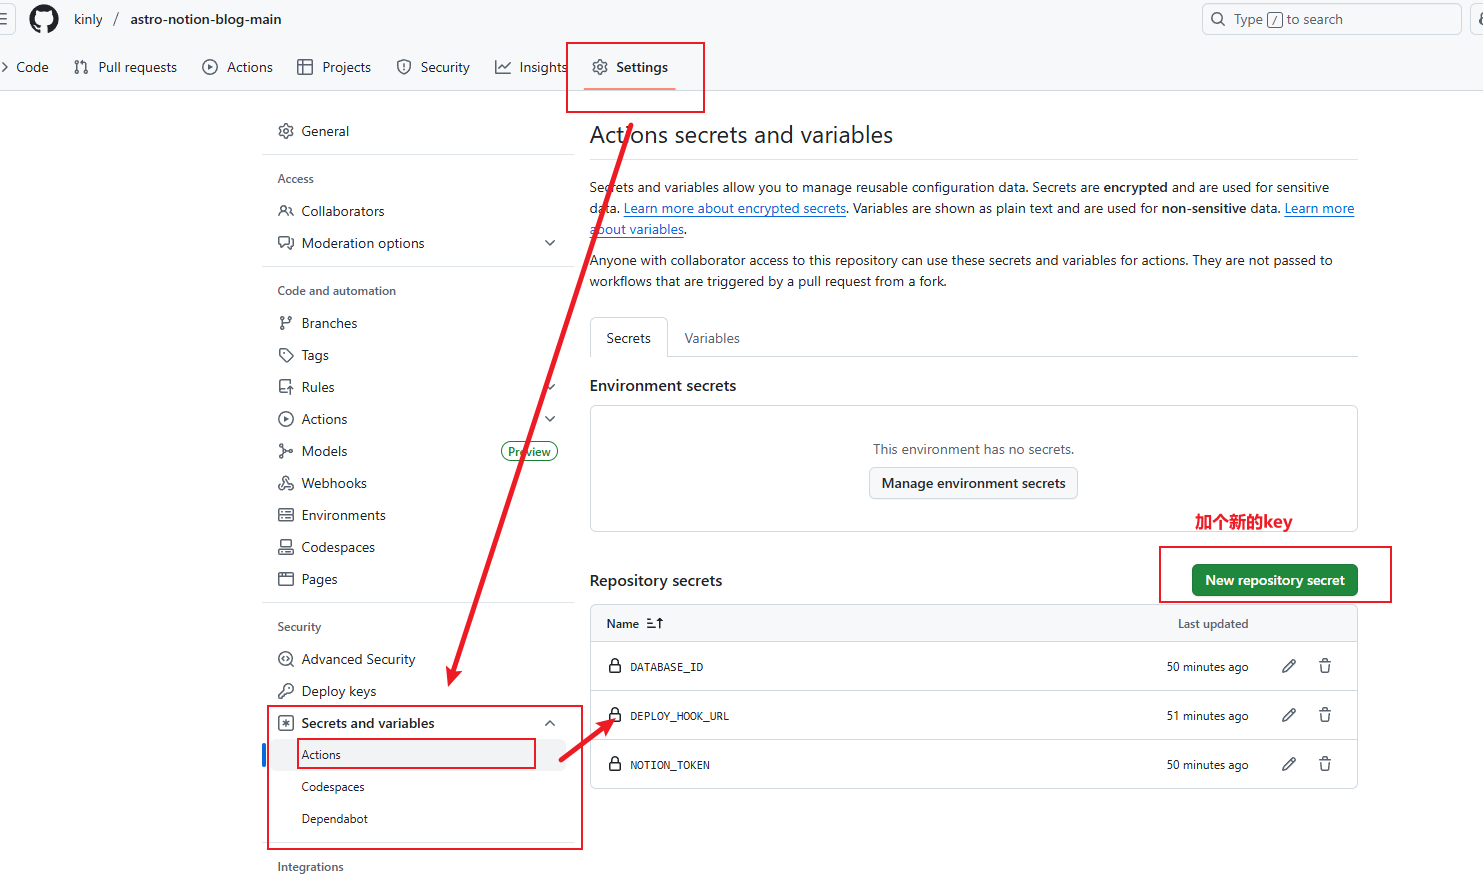
Task: Click the edit pencil for DEPLOY_HOOK_URL
Action: click(x=1289, y=715)
